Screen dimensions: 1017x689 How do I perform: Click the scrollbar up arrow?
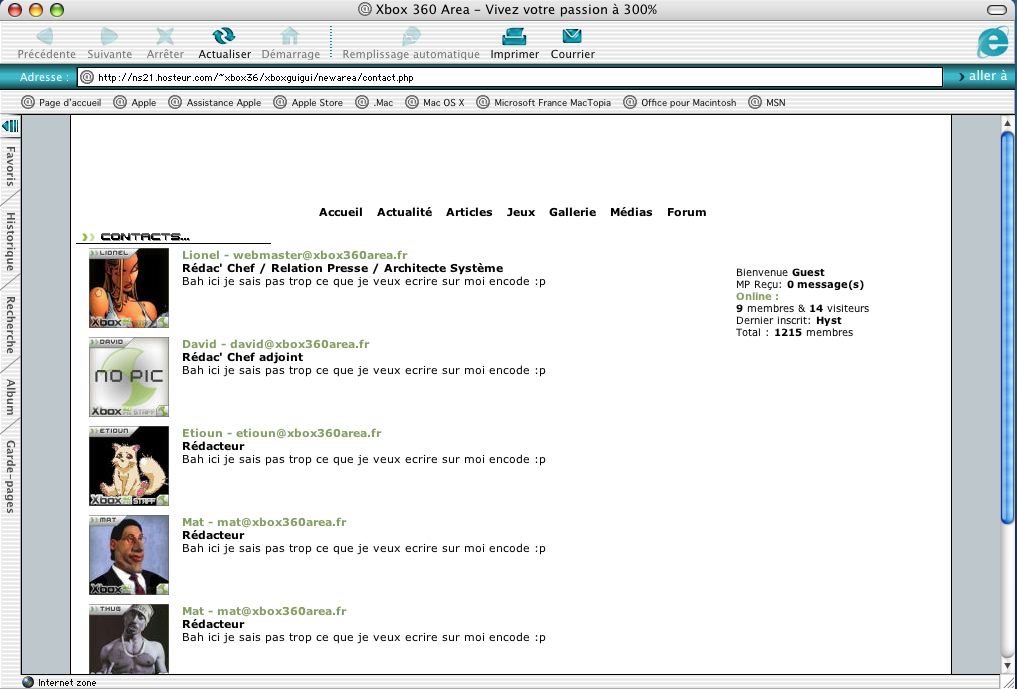pos(1007,123)
